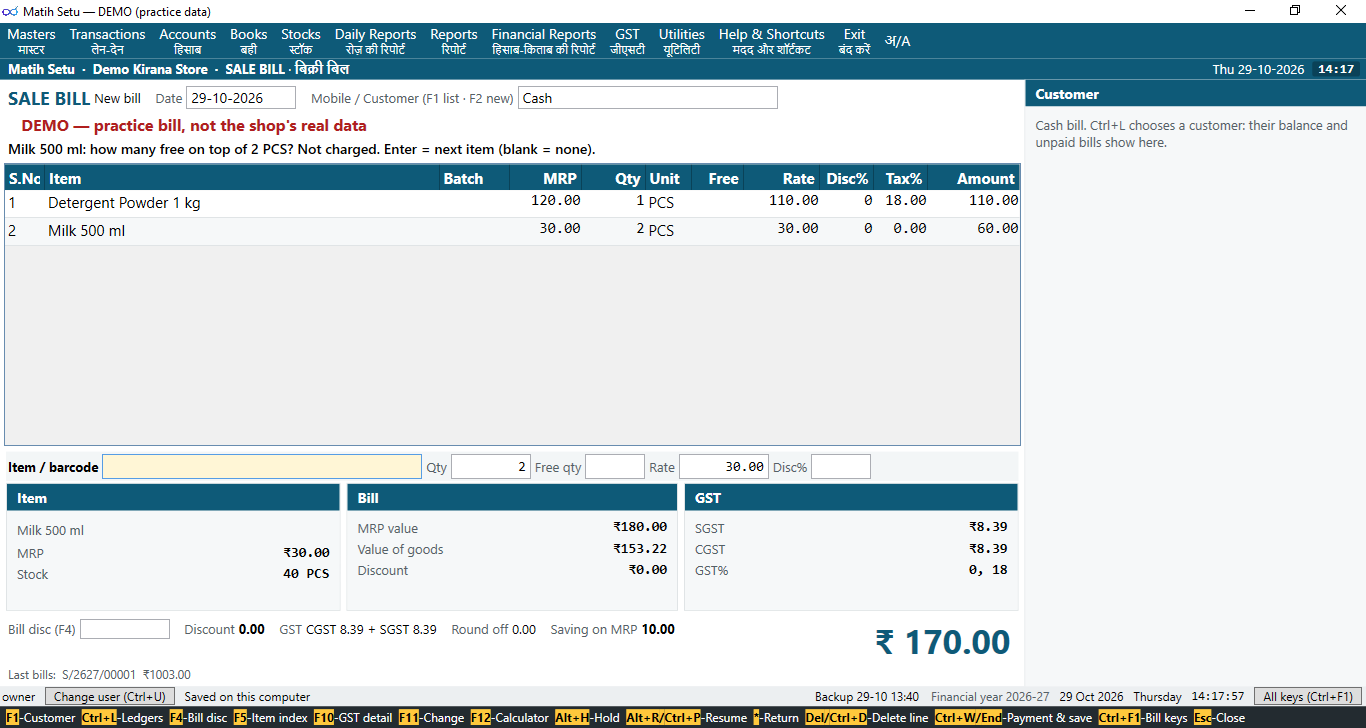Select the Milk 500 ml row in bill table
Image resolution: width=1366 pixels, height=728 pixels.
point(512,231)
